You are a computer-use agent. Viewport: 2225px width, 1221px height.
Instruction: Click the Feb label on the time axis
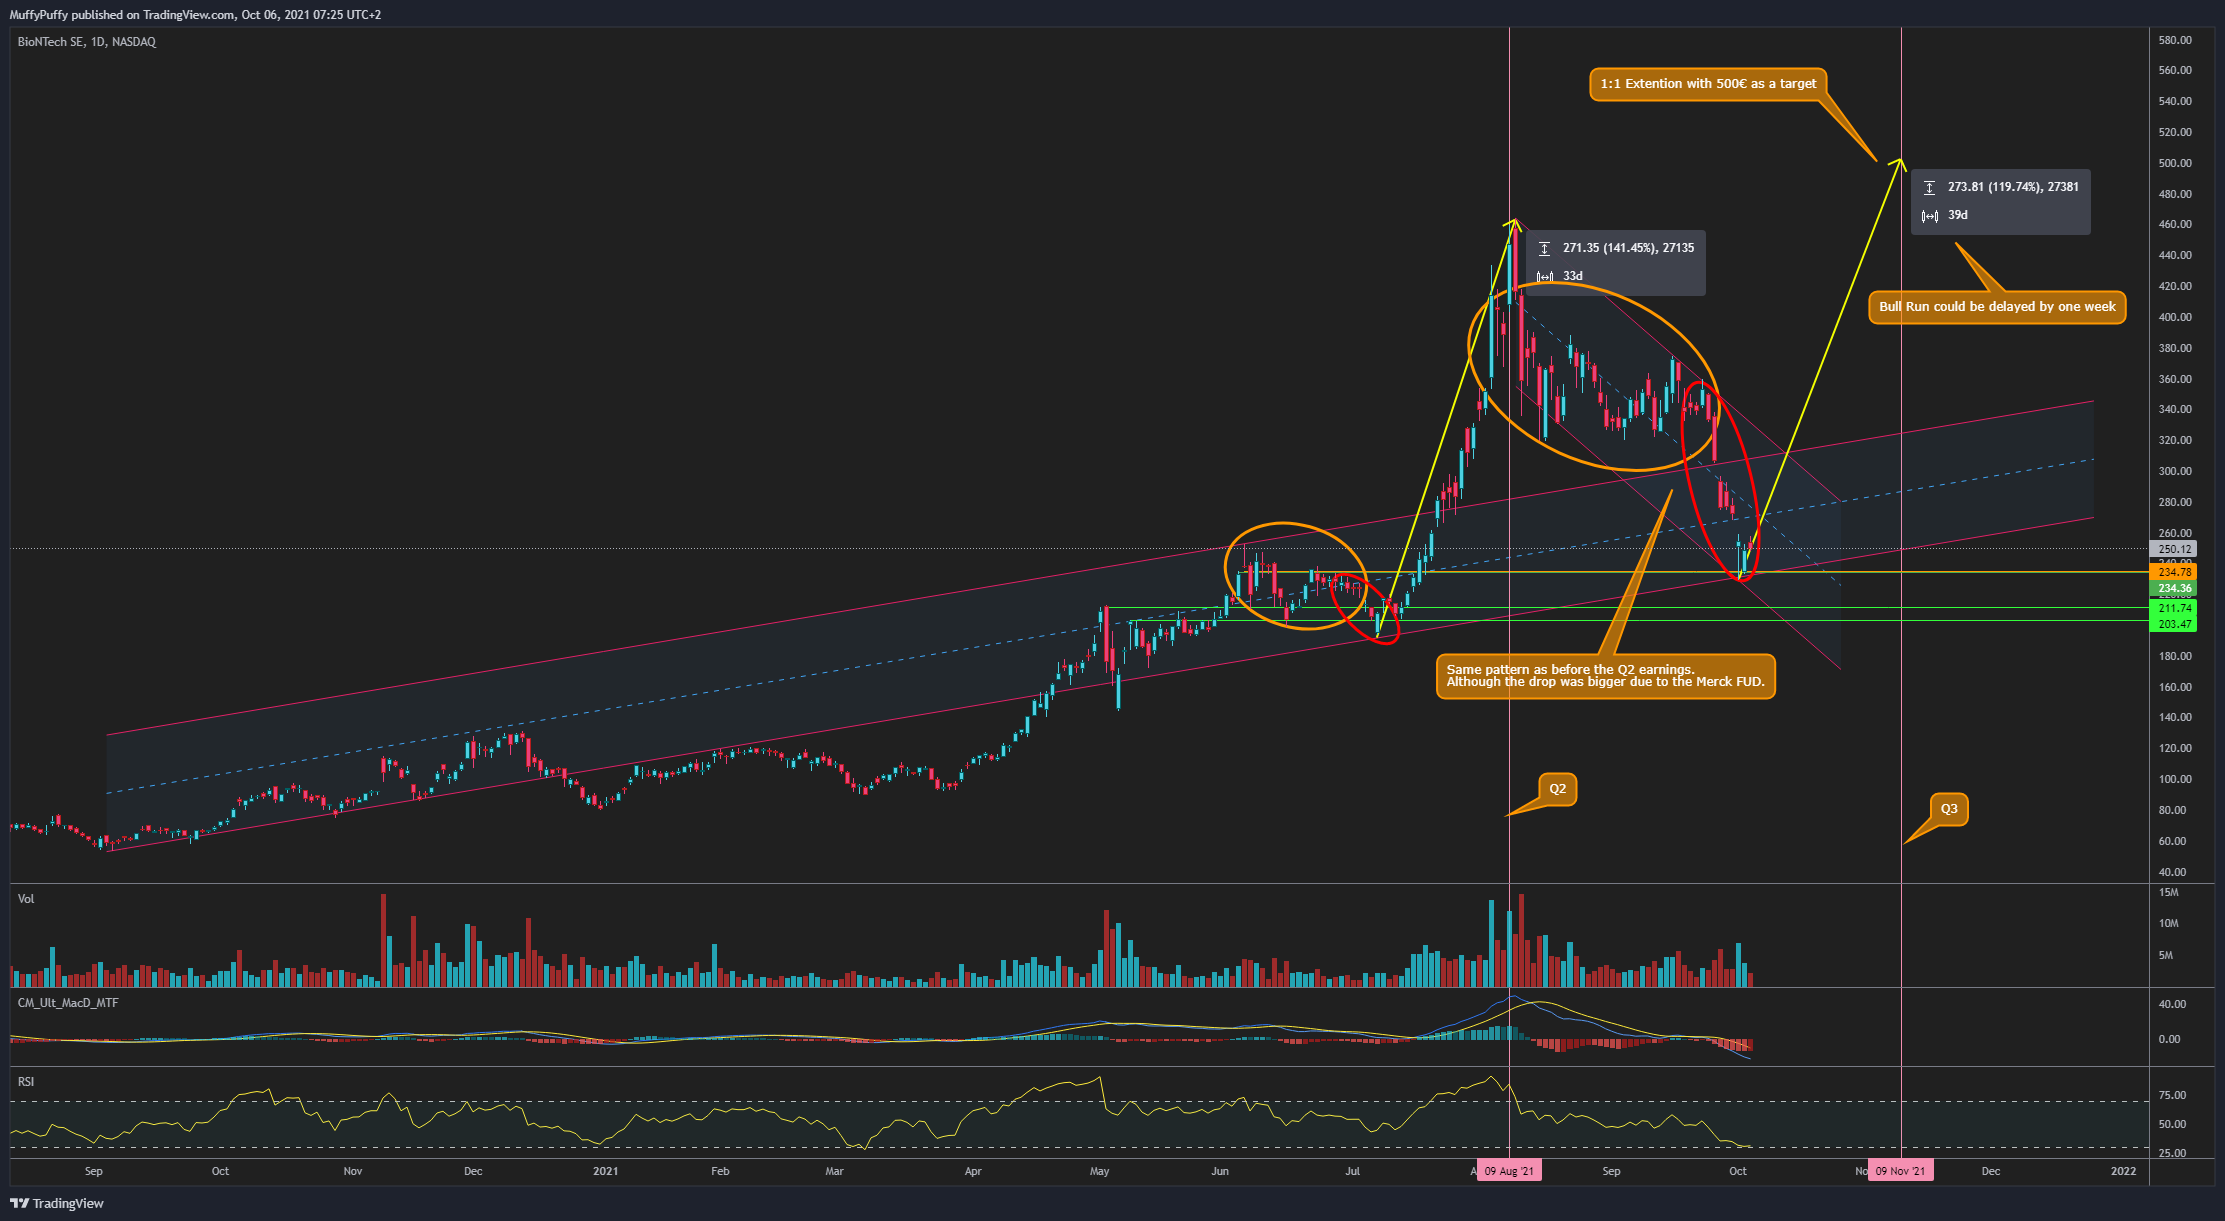[720, 1171]
